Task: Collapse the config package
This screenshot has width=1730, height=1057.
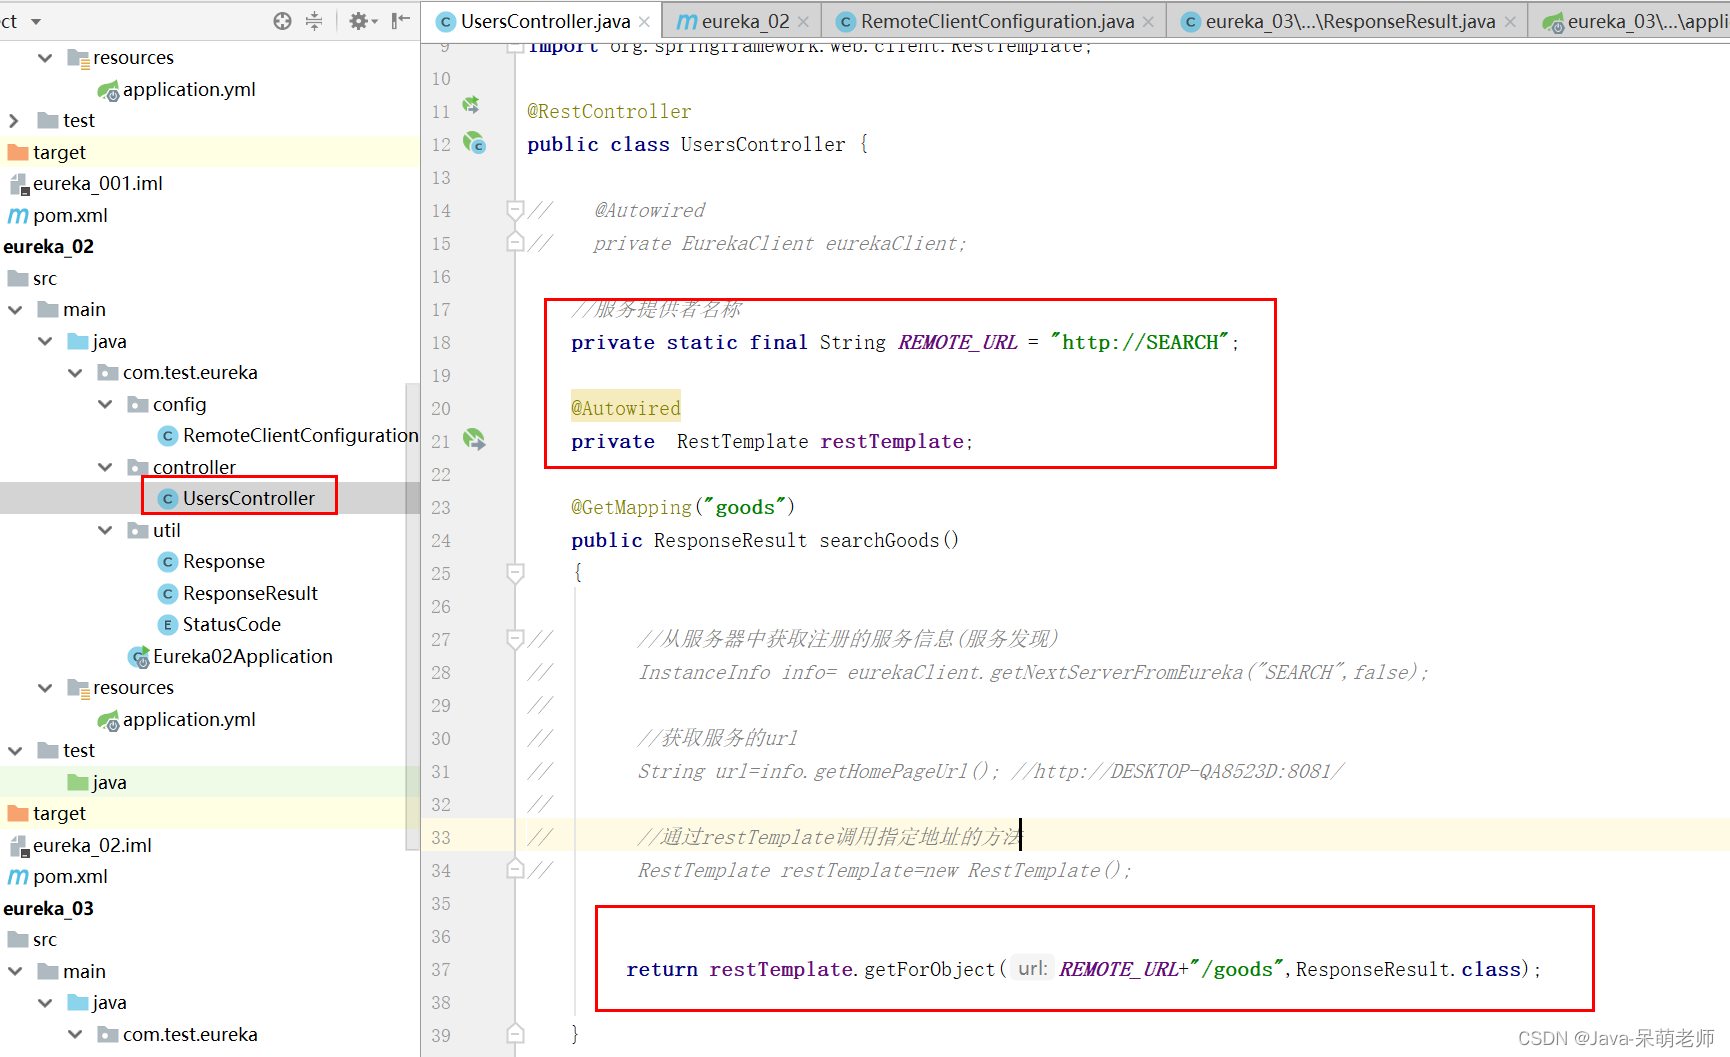Action: (105, 404)
